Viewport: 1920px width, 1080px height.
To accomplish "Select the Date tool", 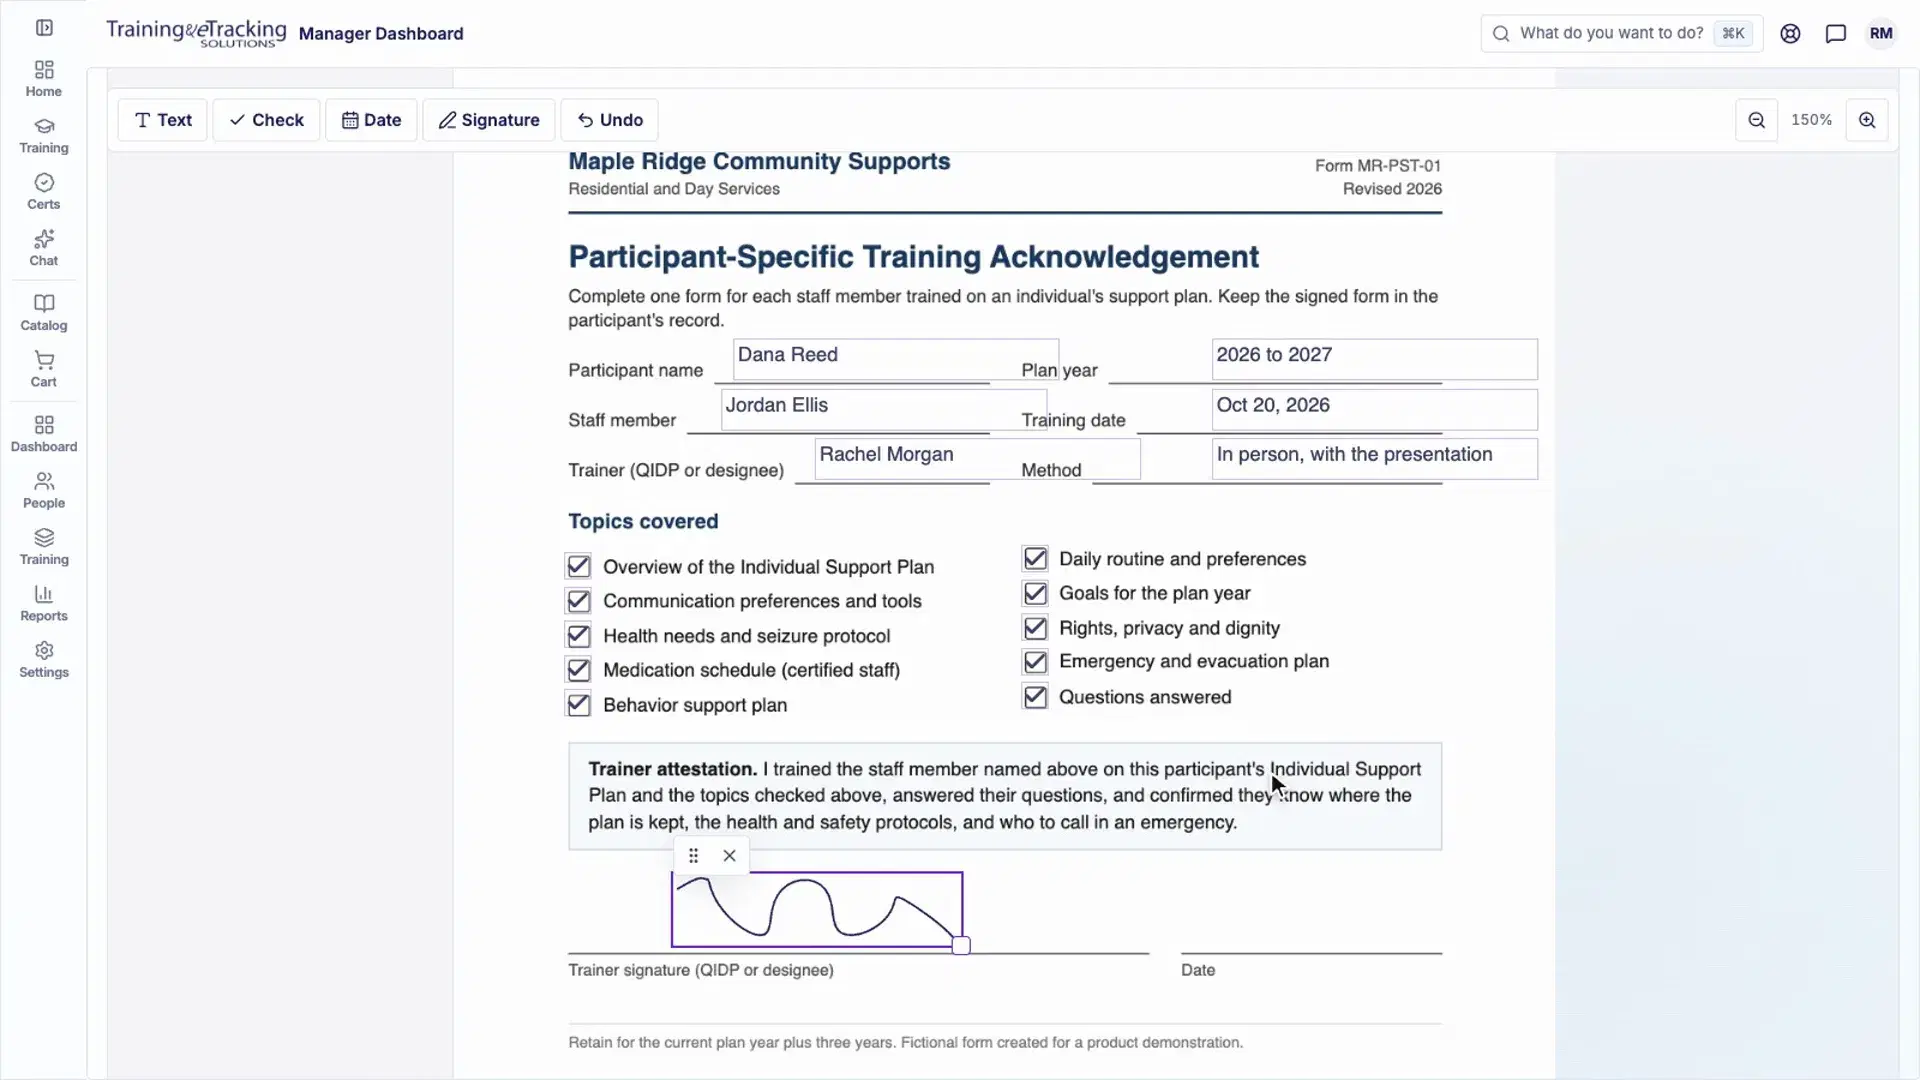I will (x=371, y=120).
